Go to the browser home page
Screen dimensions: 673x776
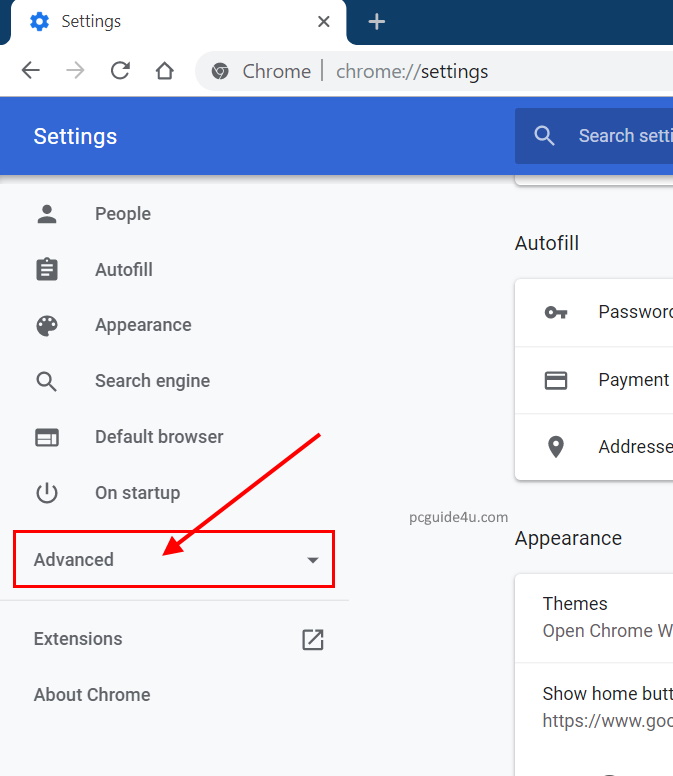(x=165, y=71)
